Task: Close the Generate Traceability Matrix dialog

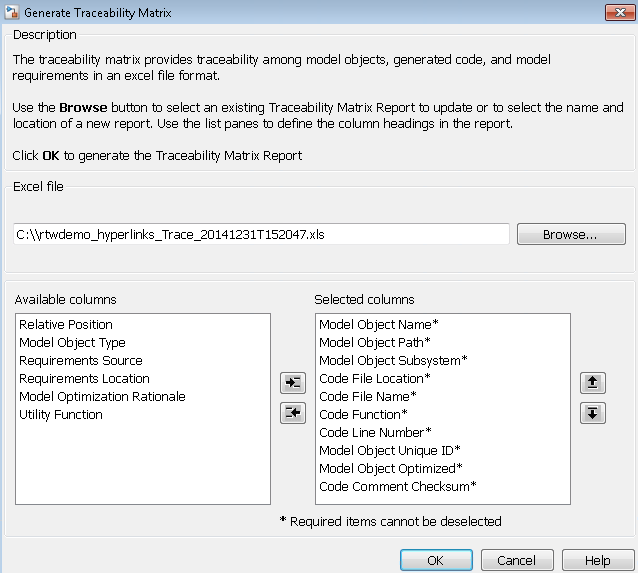Action: click(616, 12)
